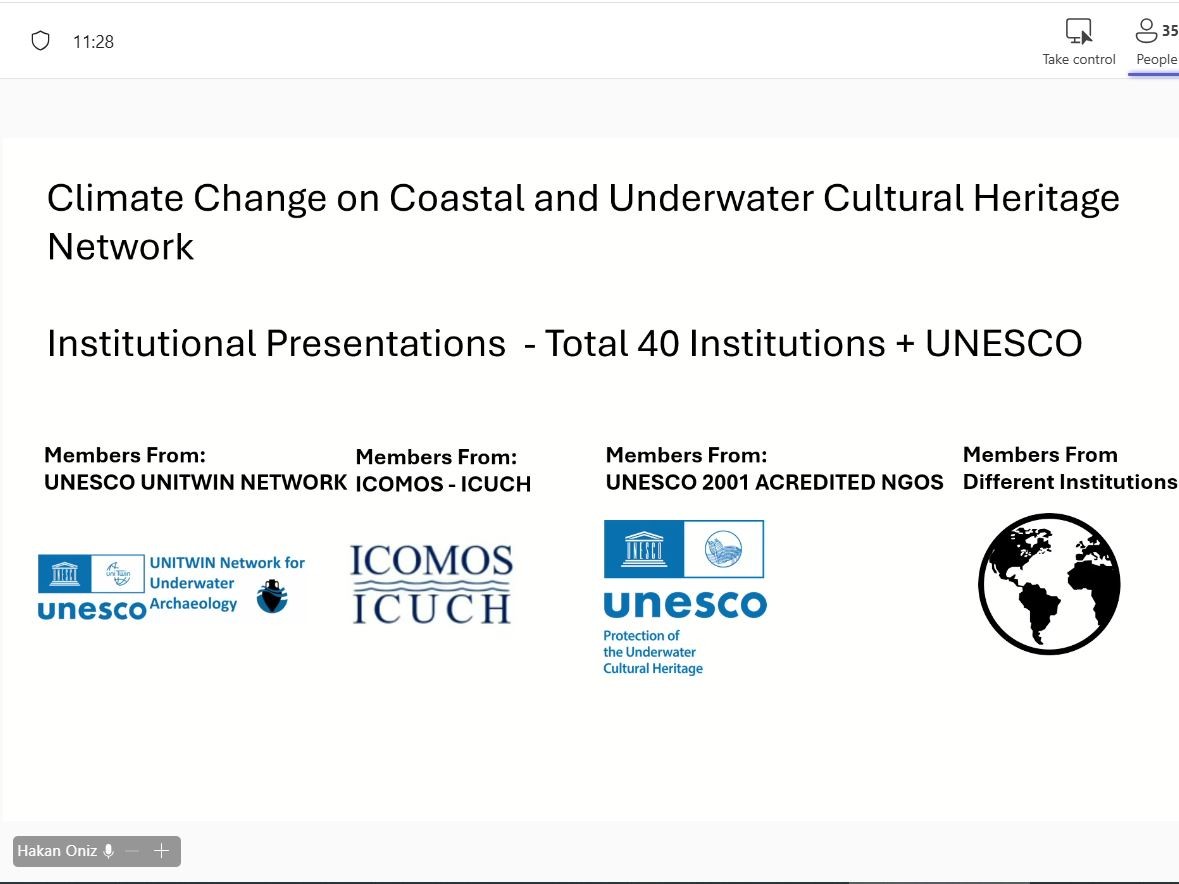Click the ICOMOS ICUCH logo
This screenshot has width=1179, height=884.
coord(431,584)
